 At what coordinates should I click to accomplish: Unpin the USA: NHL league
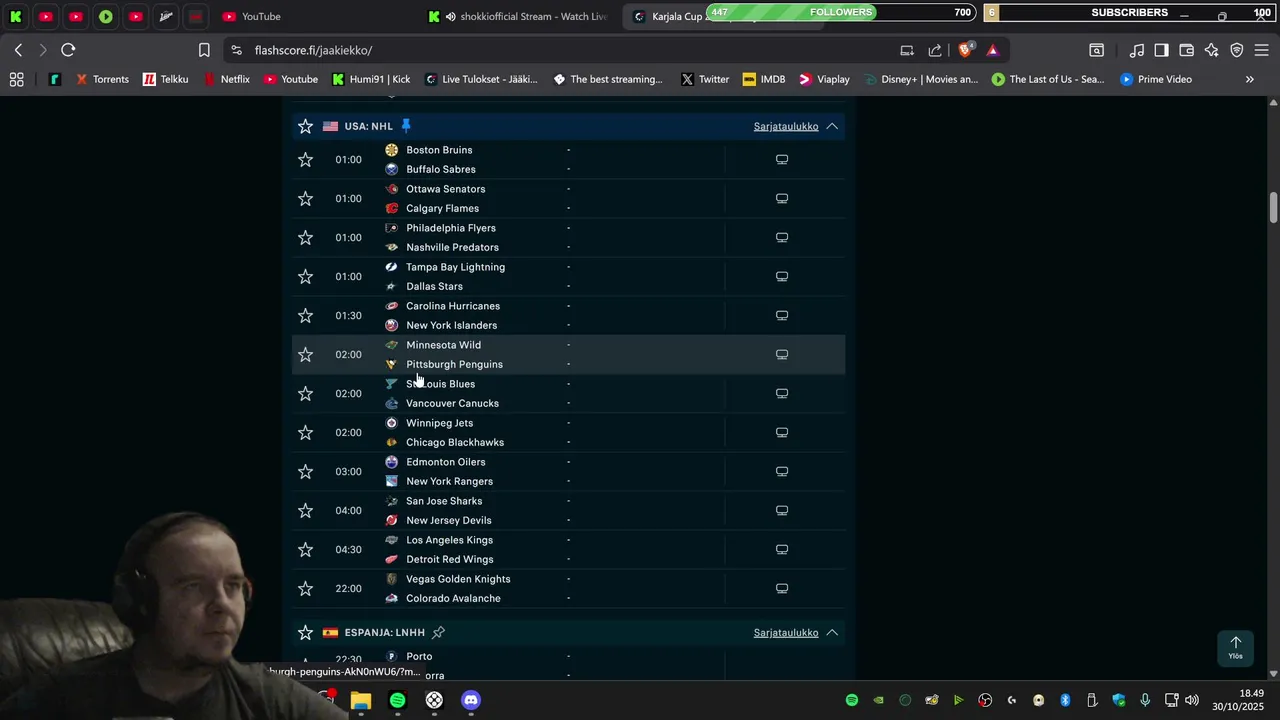pos(406,126)
